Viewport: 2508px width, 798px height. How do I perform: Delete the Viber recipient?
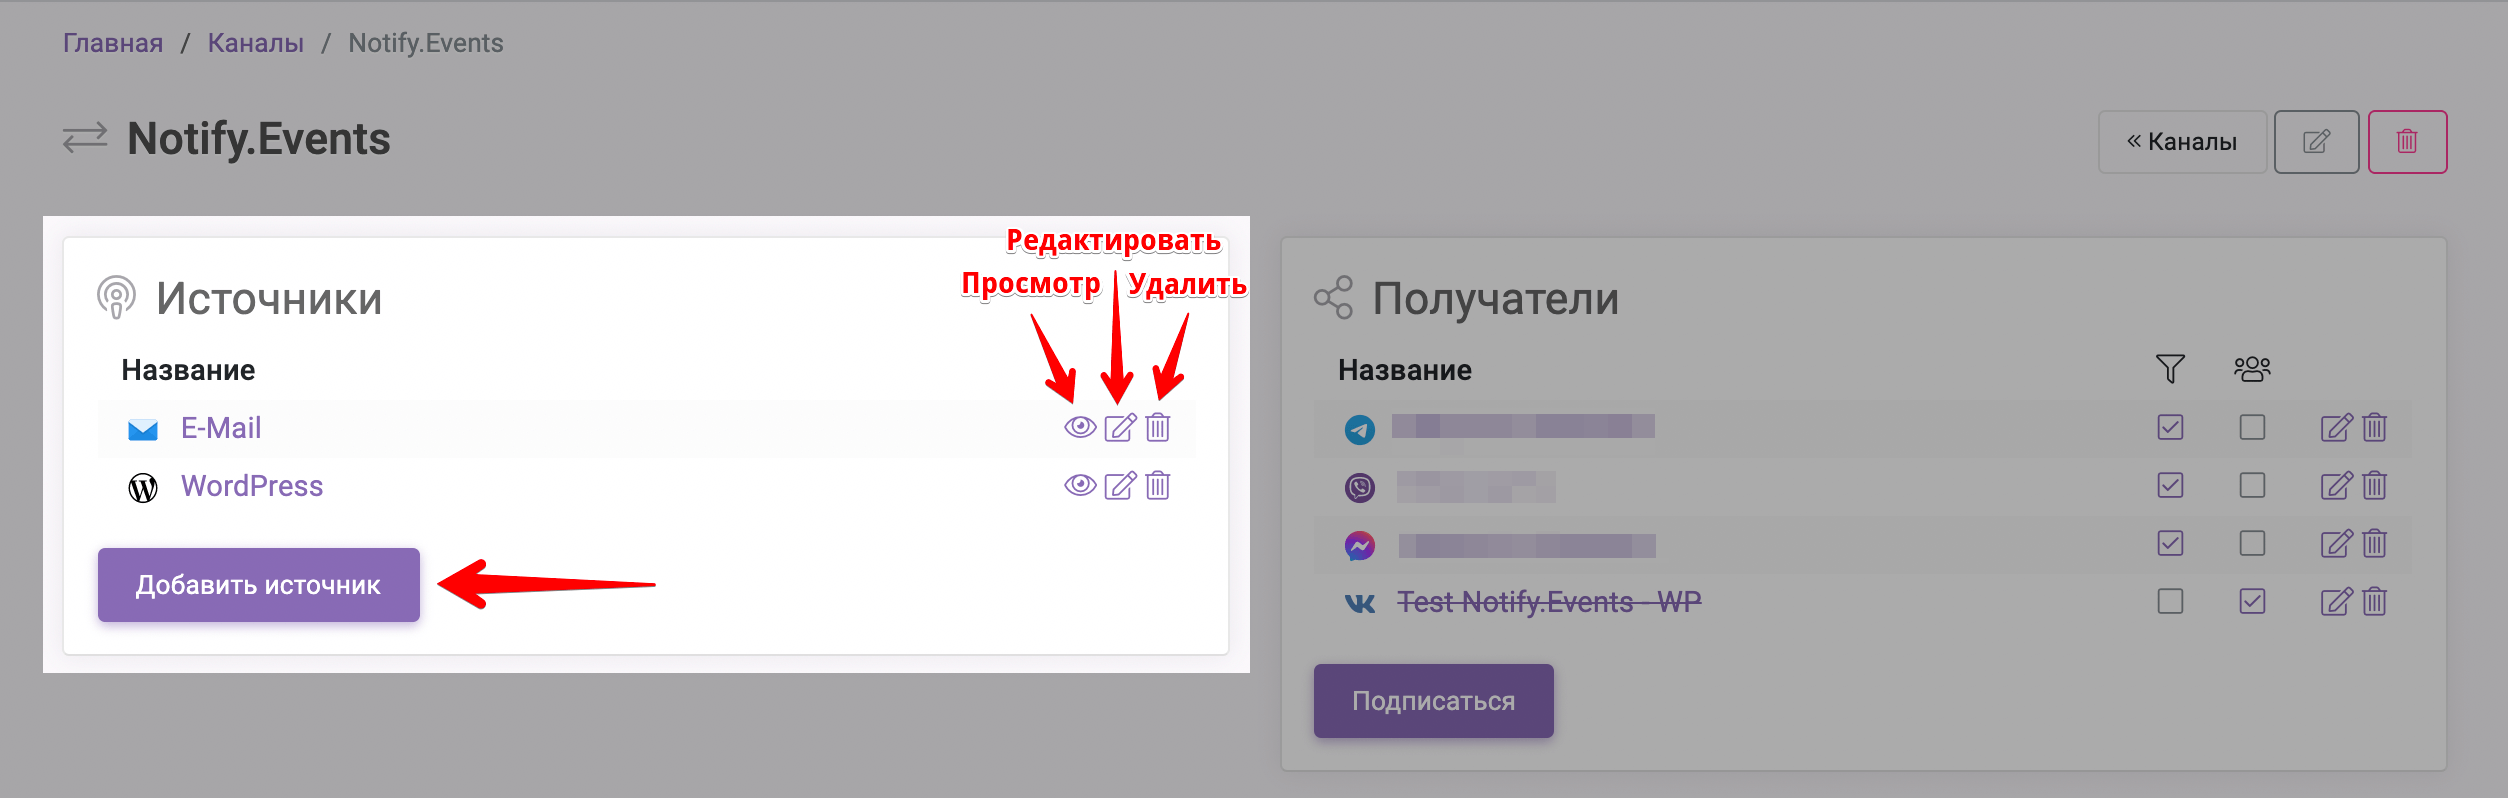2375,486
